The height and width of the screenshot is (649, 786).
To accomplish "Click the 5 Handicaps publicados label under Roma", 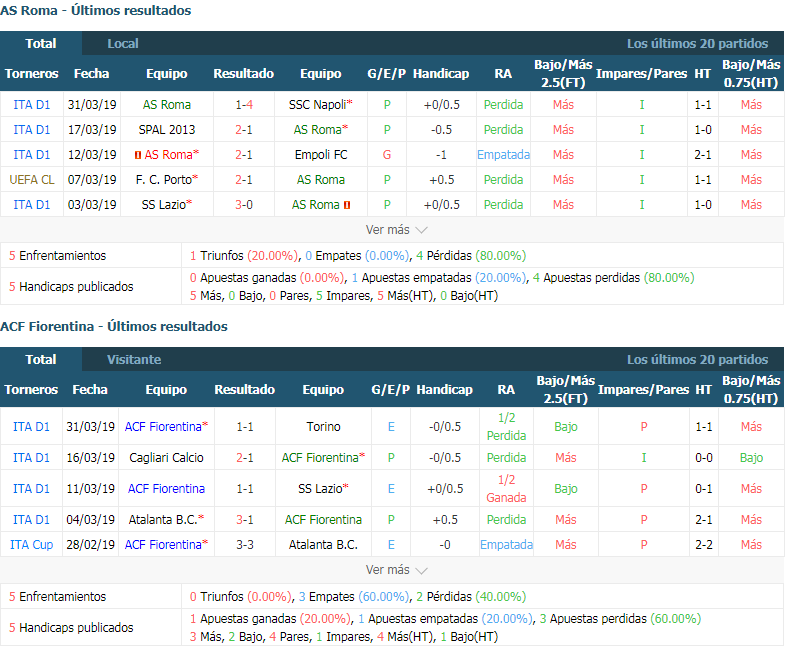I will [x=71, y=287].
